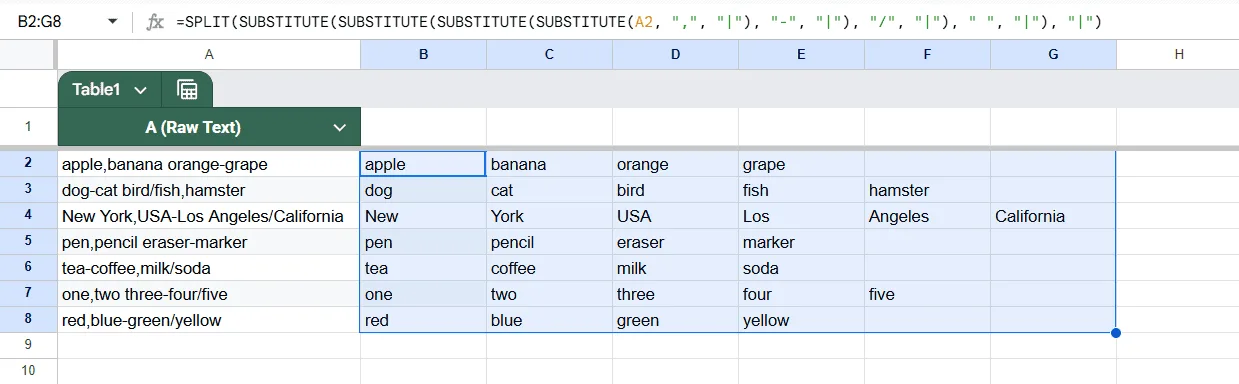The height and width of the screenshot is (384, 1239).
Task: Click cell 'pen,pencil eraser-marker'
Action: [209, 242]
